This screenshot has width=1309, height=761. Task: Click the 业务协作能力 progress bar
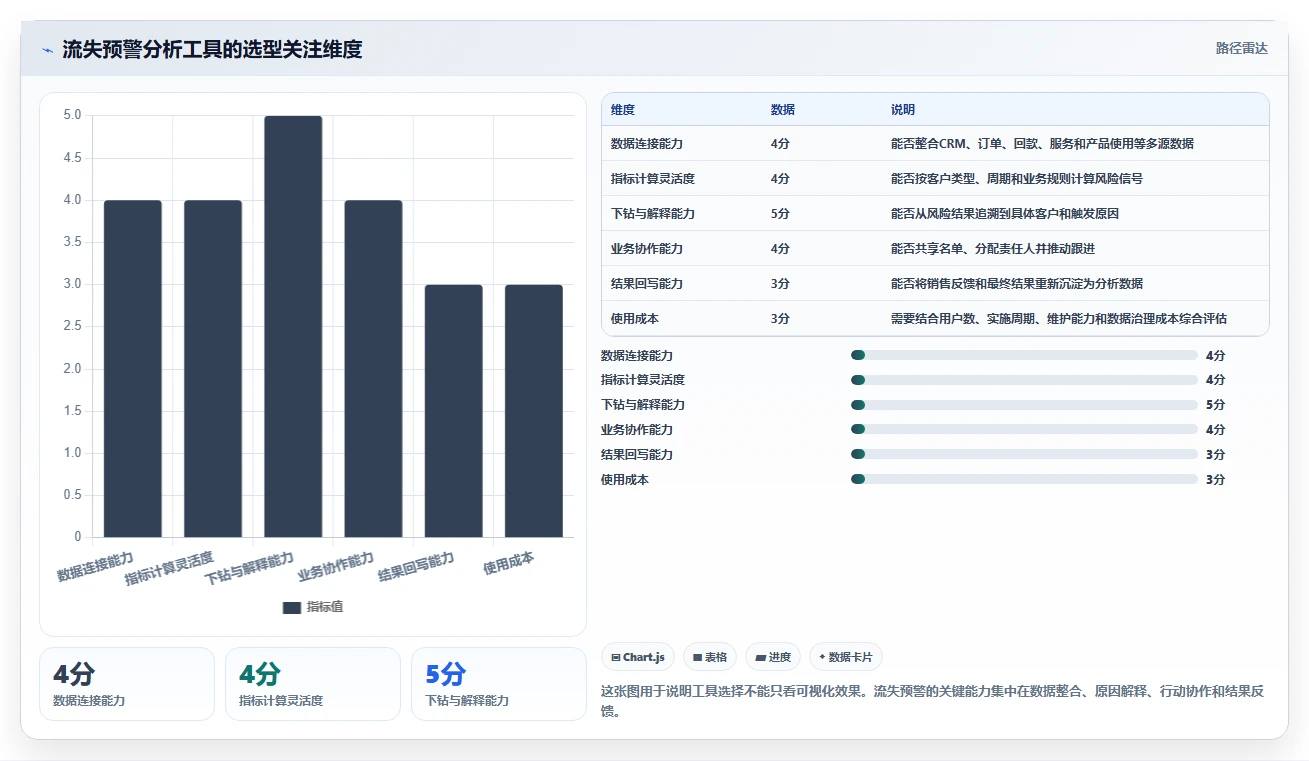[1024, 429]
